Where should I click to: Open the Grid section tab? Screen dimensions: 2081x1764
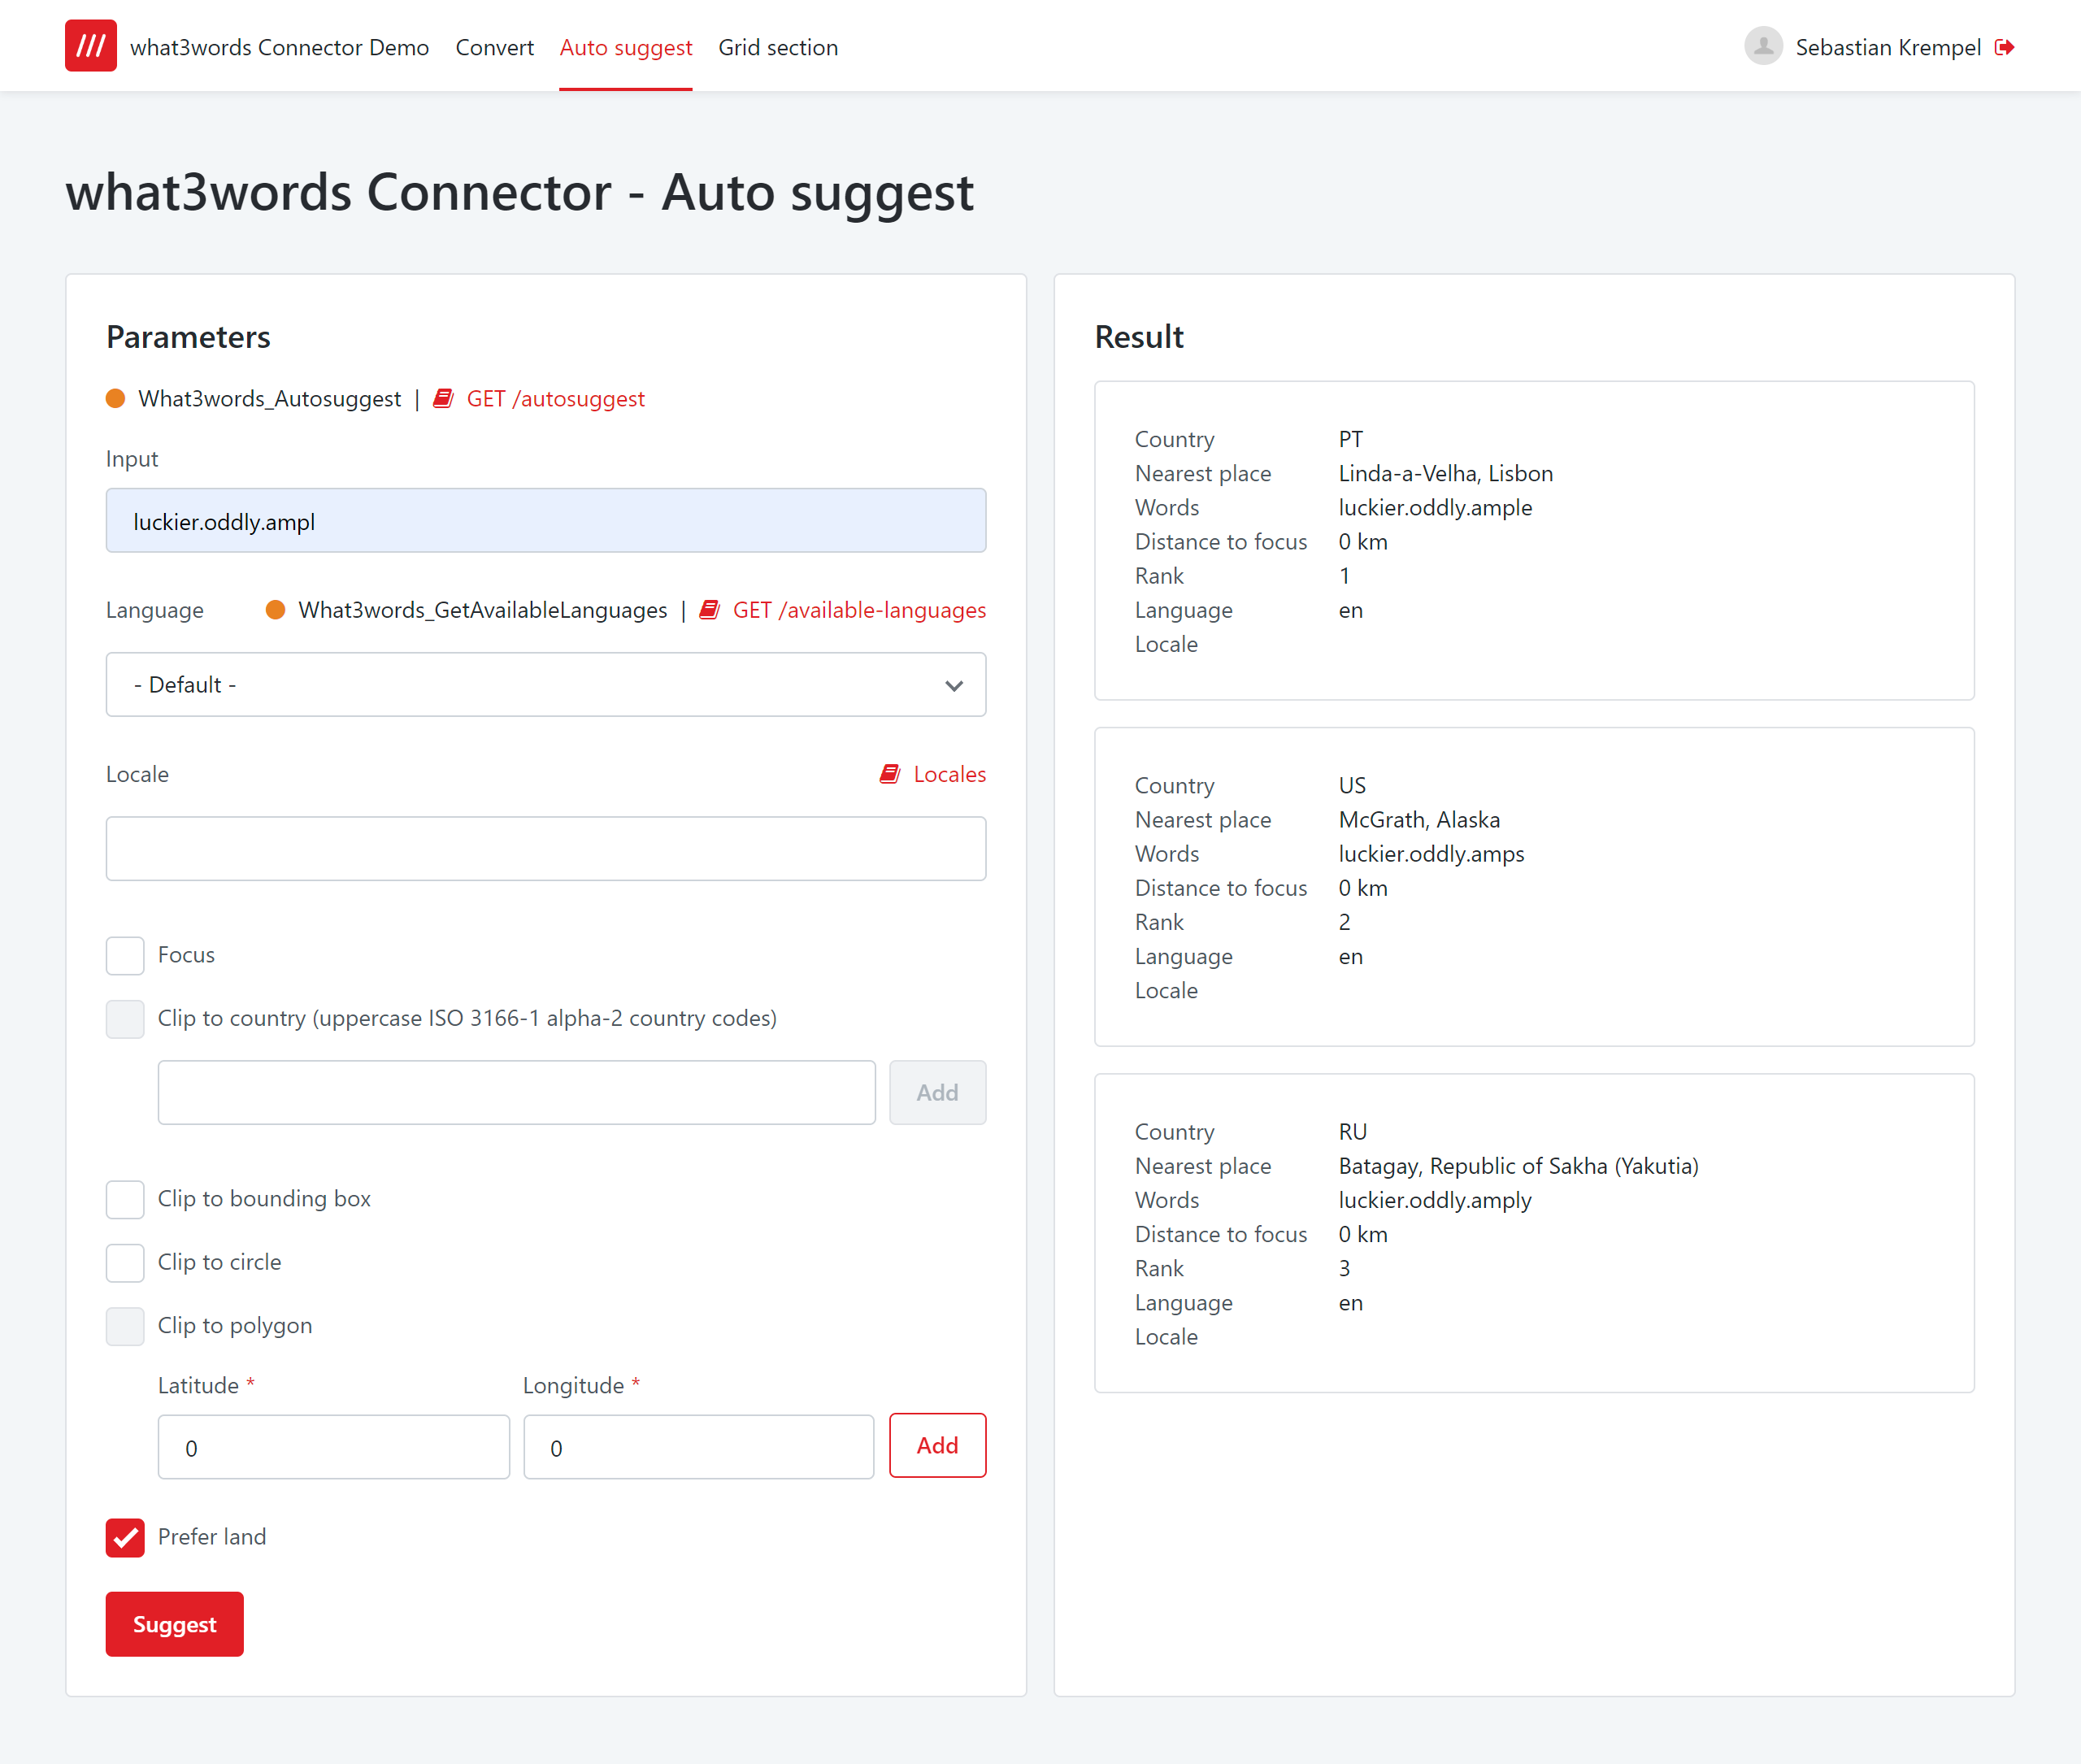coord(777,47)
